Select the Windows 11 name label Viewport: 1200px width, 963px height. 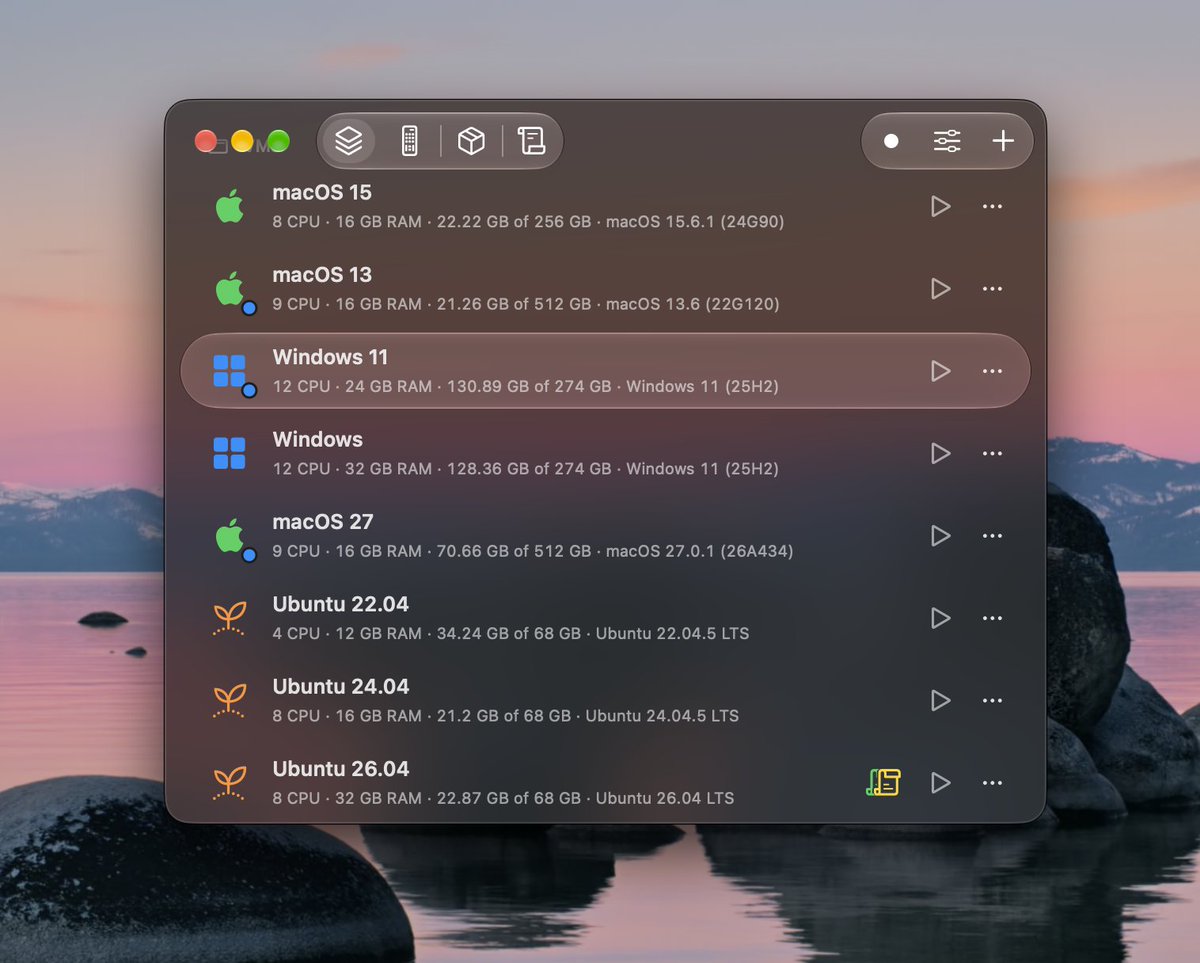330,357
